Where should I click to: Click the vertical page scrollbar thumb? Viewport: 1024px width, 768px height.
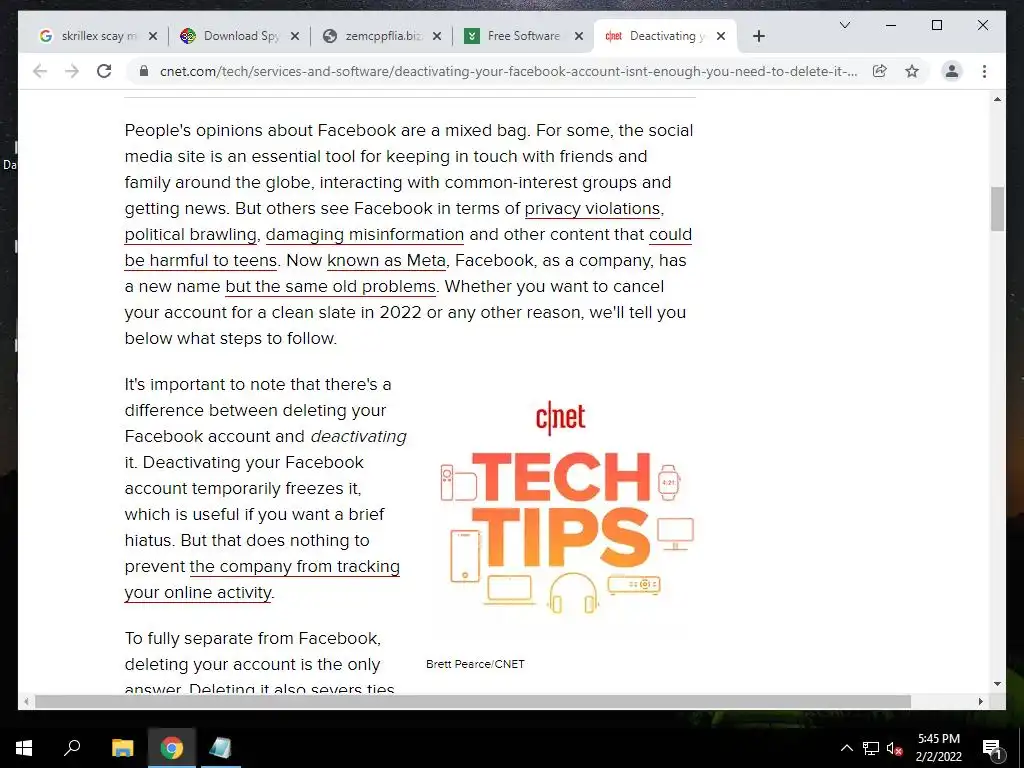pyautogui.click(x=997, y=209)
